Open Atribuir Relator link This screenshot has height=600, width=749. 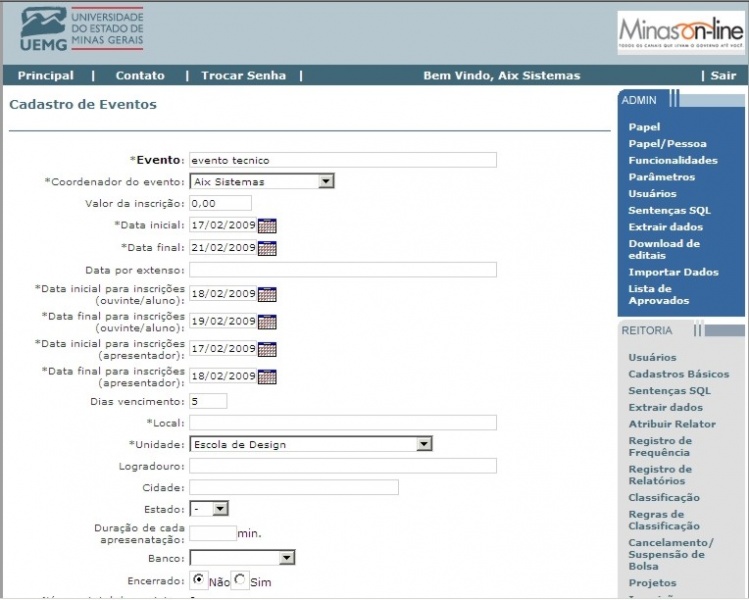(x=672, y=424)
